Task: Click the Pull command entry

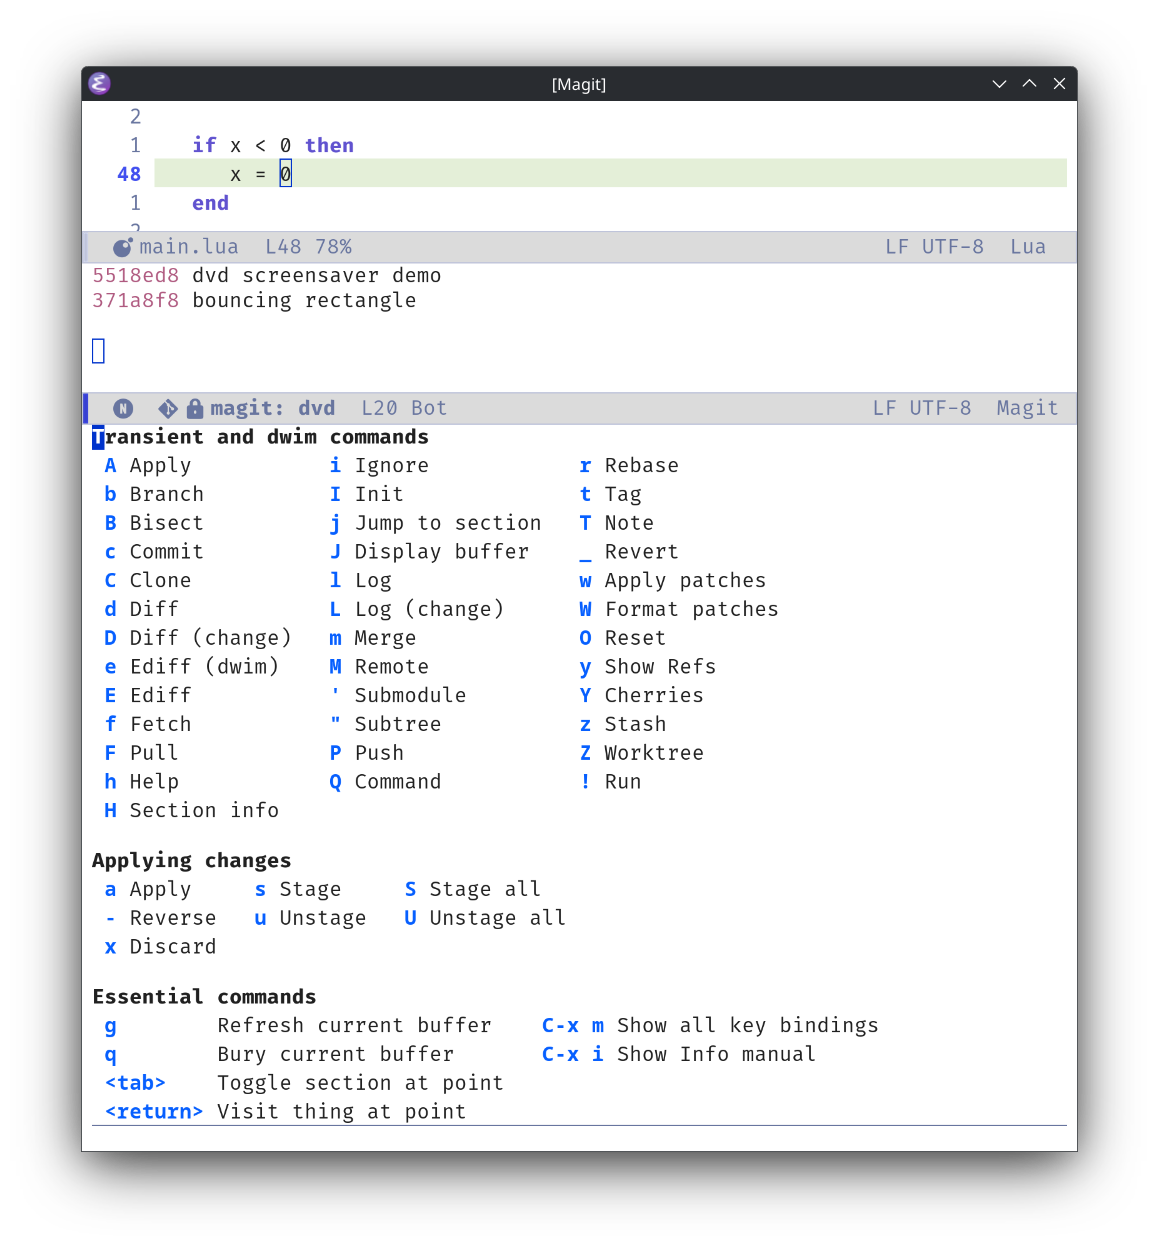Action: click(141, 753)
